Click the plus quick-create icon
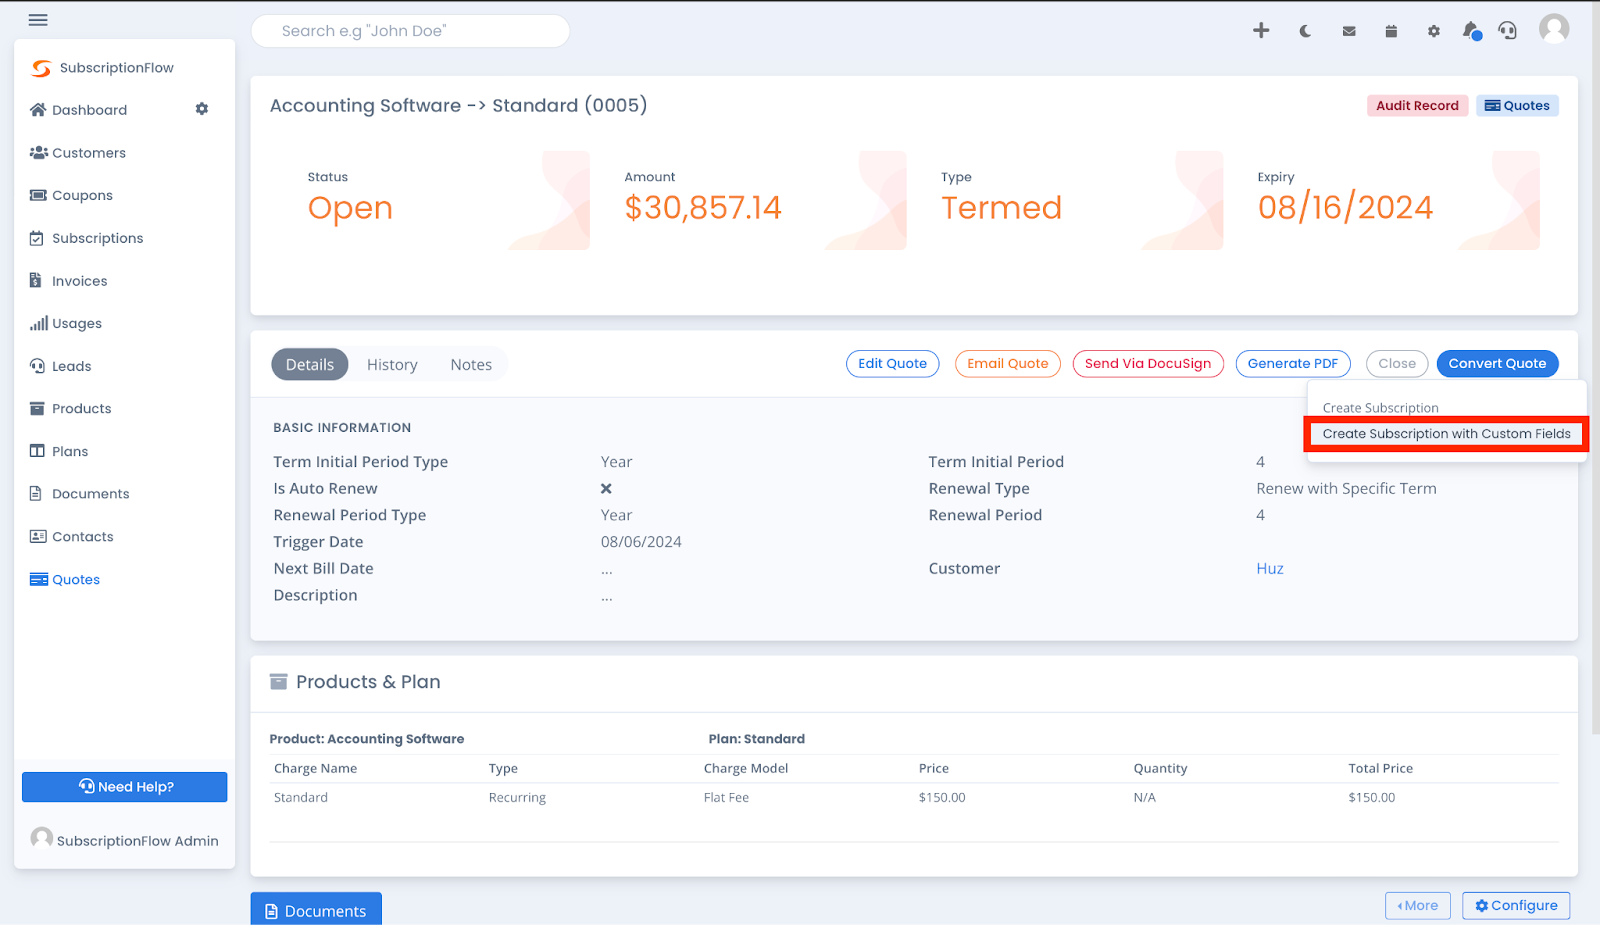Screen dimensions: 1600x925 [1261, 31]
